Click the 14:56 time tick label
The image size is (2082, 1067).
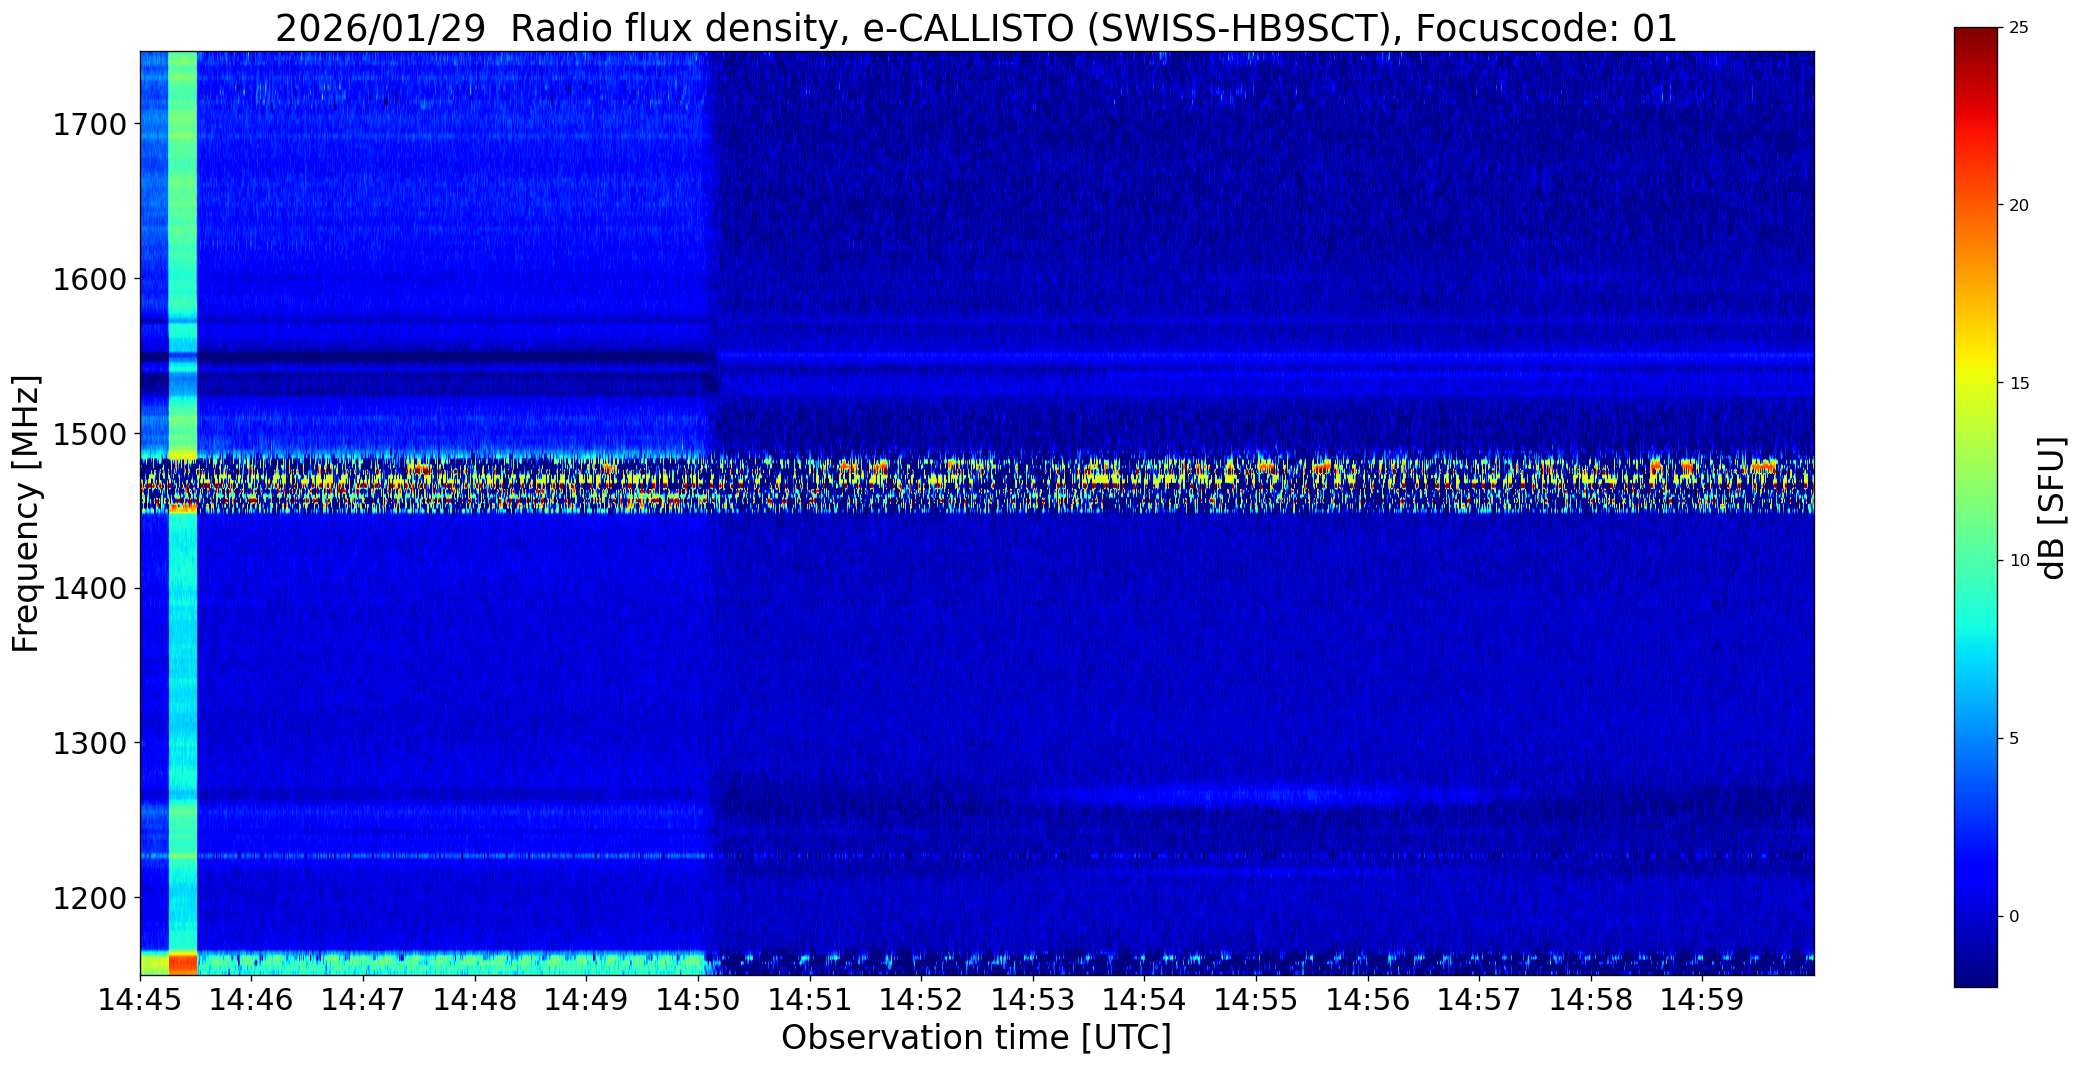pyautogui.click(x=1368, y=999)
